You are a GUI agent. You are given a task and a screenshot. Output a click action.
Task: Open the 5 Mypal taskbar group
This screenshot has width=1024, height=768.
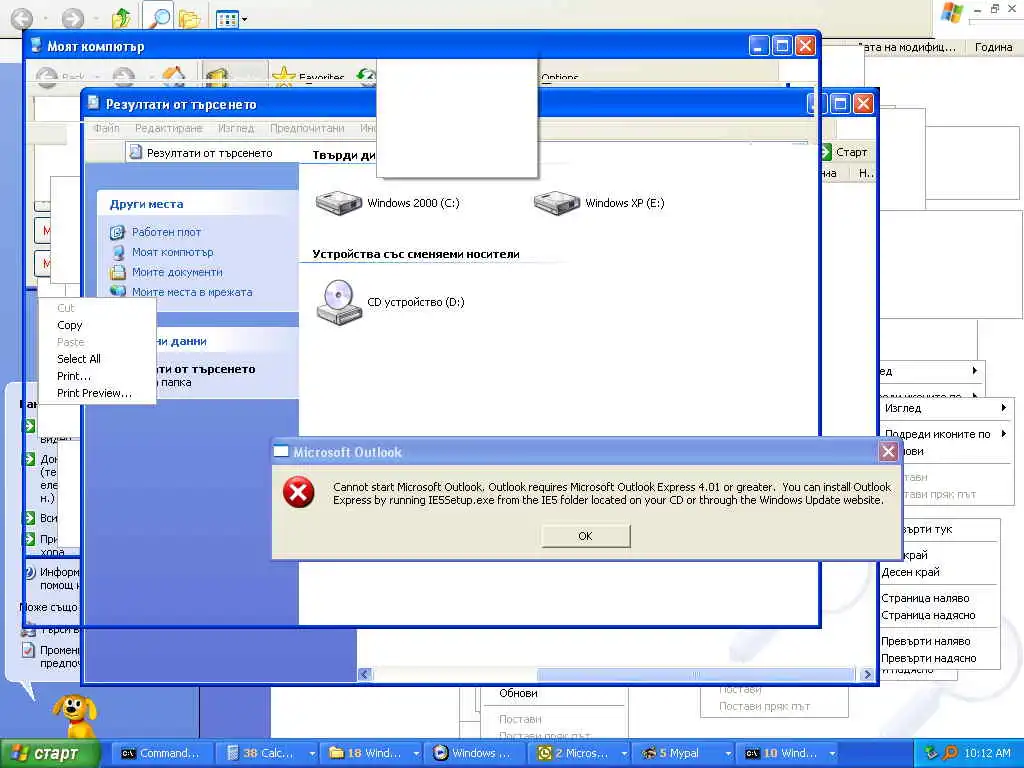[678, 754]
